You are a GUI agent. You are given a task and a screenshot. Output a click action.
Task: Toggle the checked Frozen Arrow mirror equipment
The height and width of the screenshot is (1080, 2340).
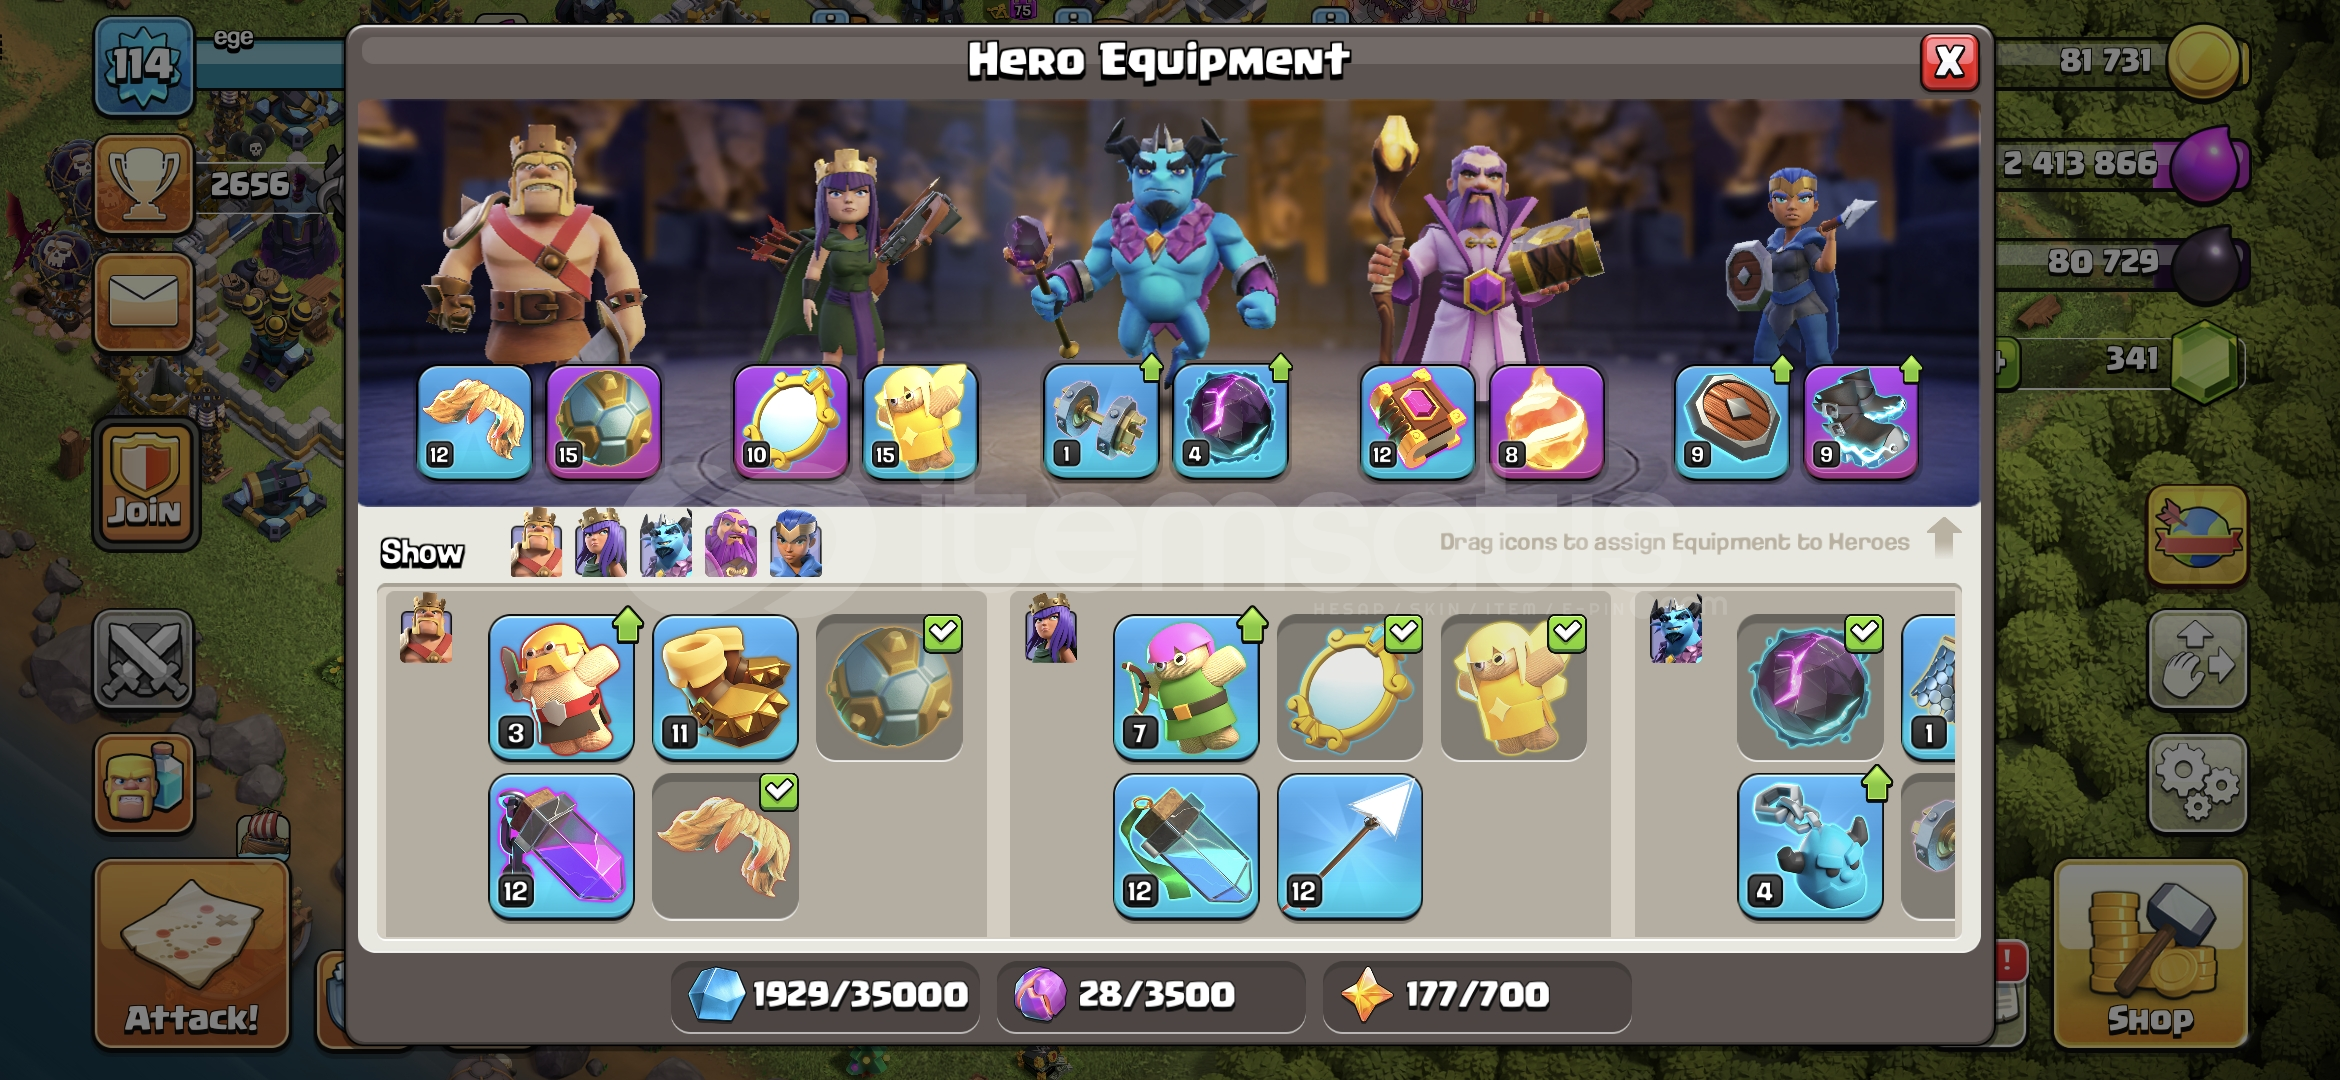(x=1350, y=688)
